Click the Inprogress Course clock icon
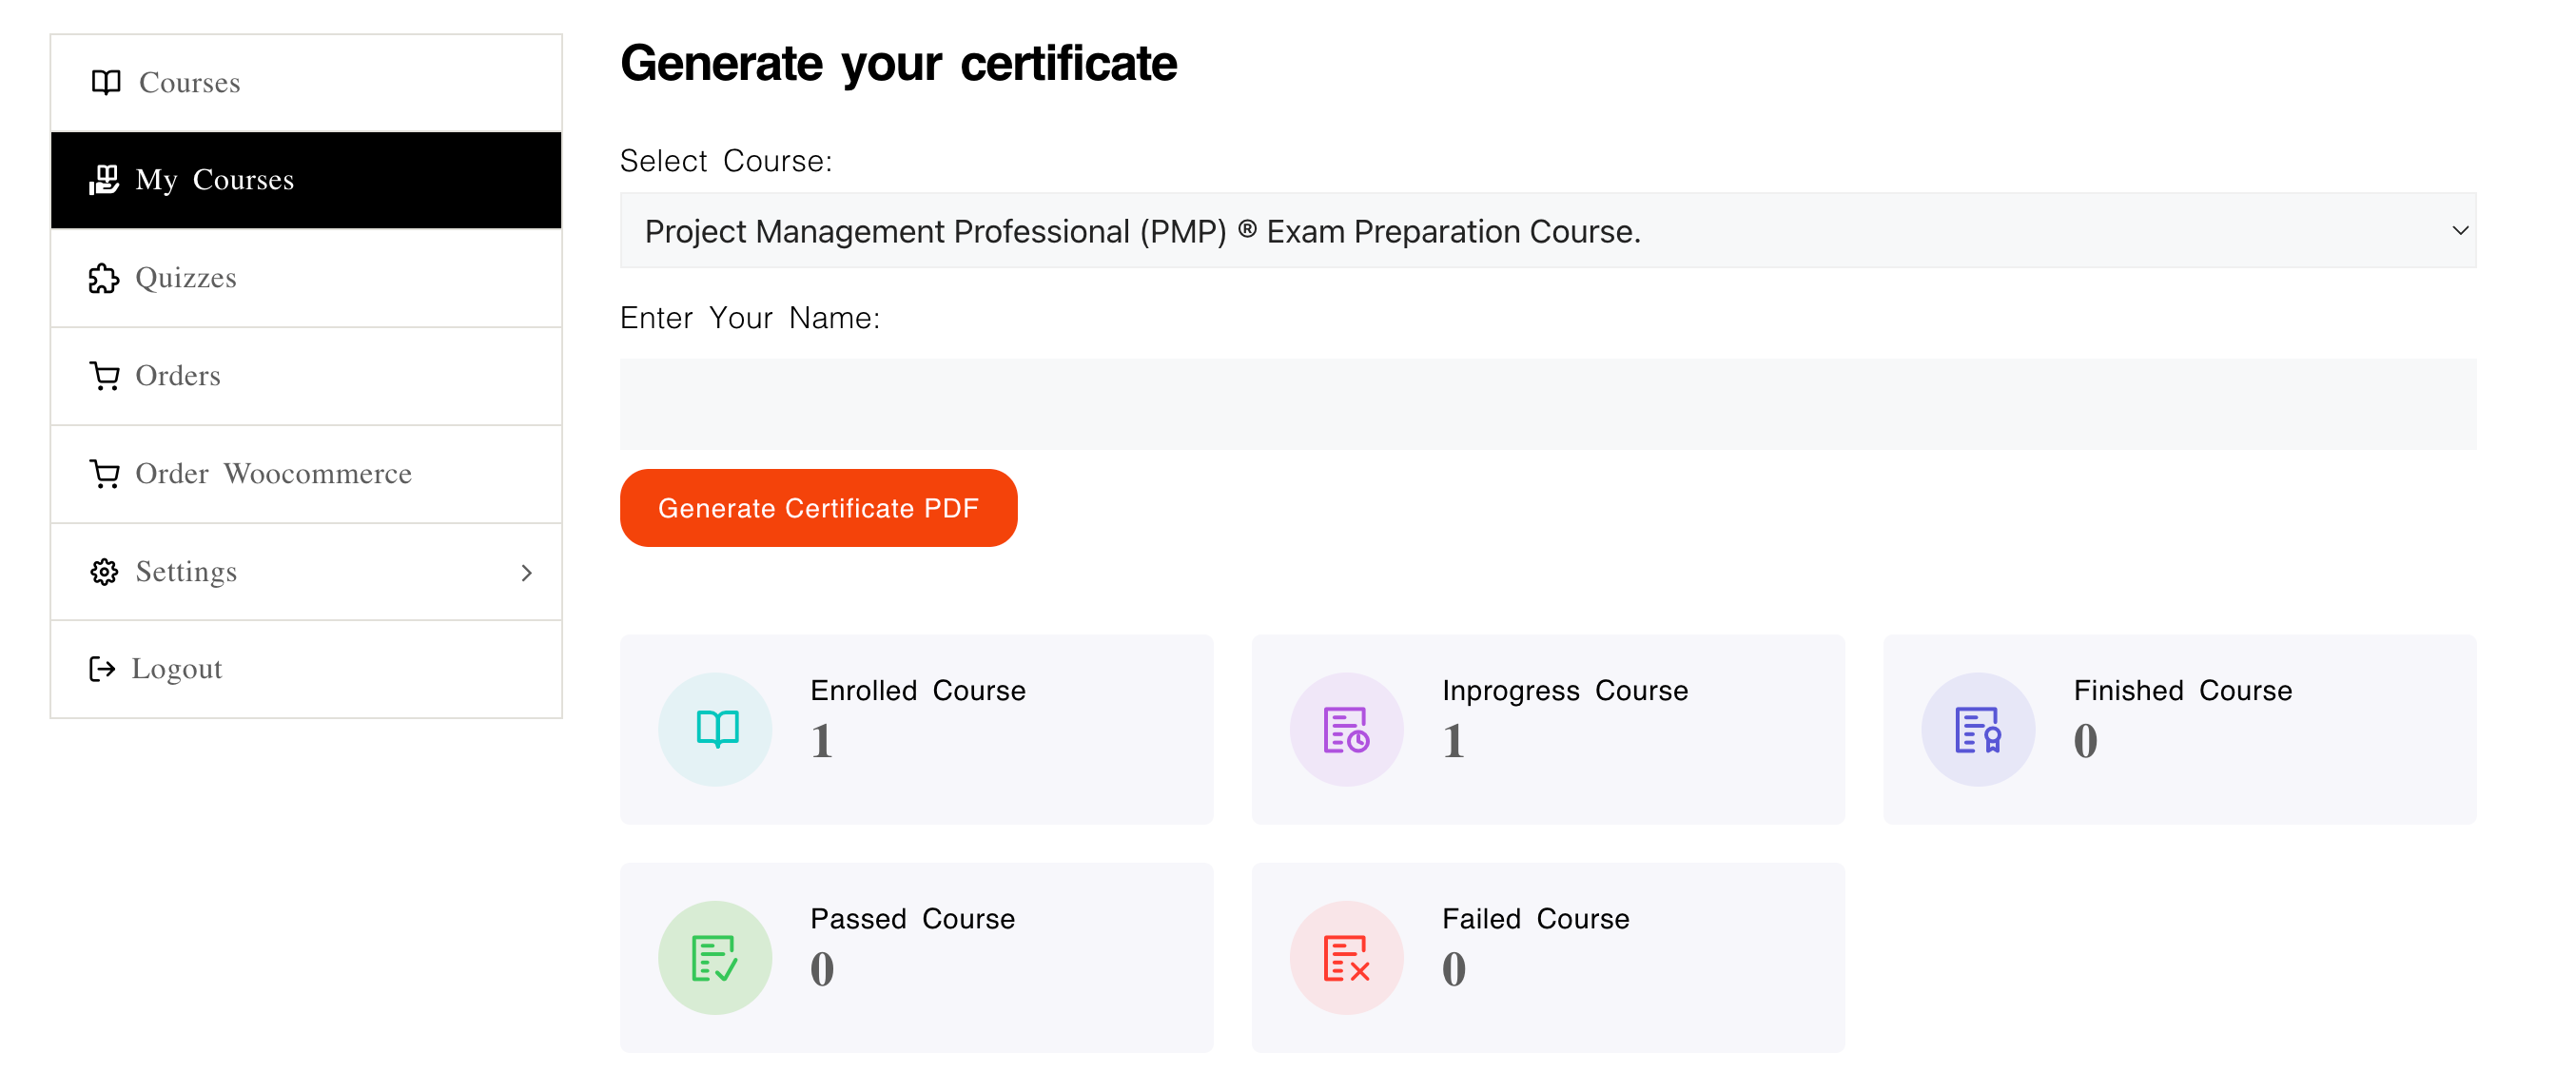 point(1345,729)
